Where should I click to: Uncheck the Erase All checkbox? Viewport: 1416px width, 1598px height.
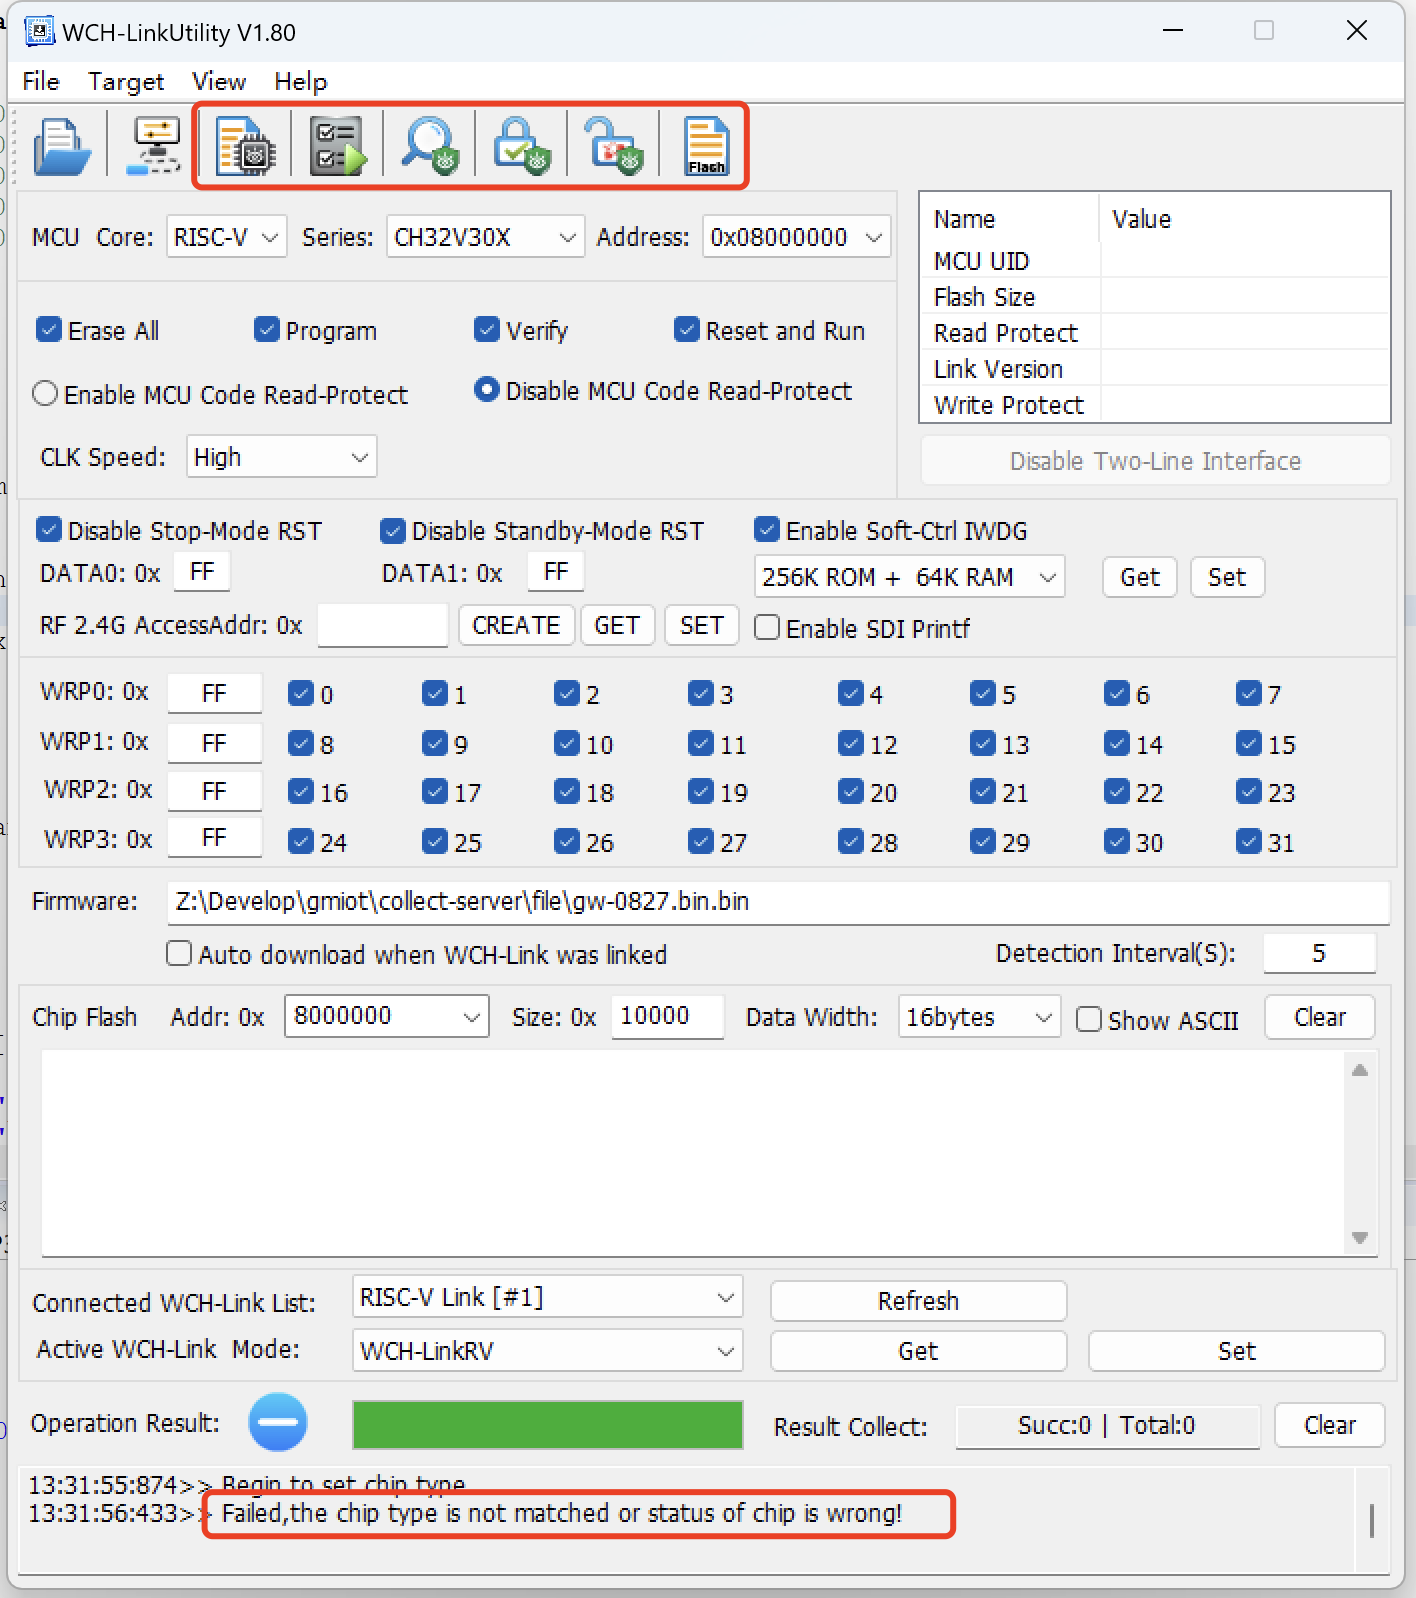click(x=49, y=330)
